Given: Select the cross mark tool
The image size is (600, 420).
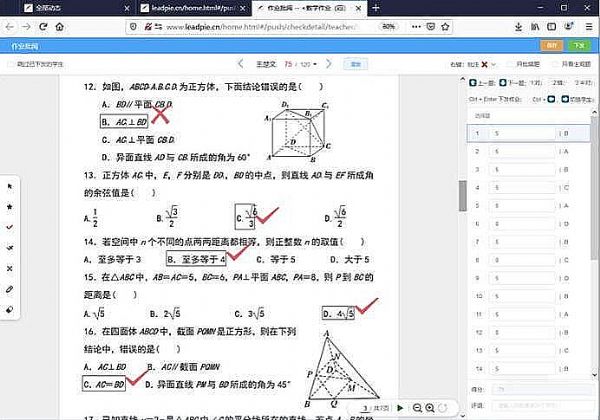Looking at the screenshot, I should click(x=10, y=269).
